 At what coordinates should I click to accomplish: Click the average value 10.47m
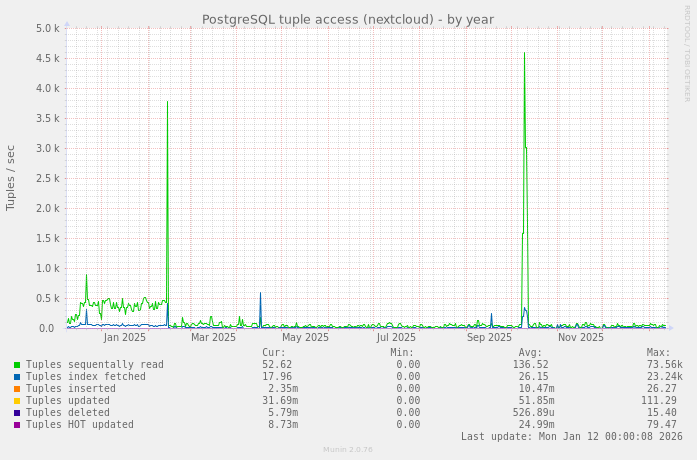(x=537, y=388)
